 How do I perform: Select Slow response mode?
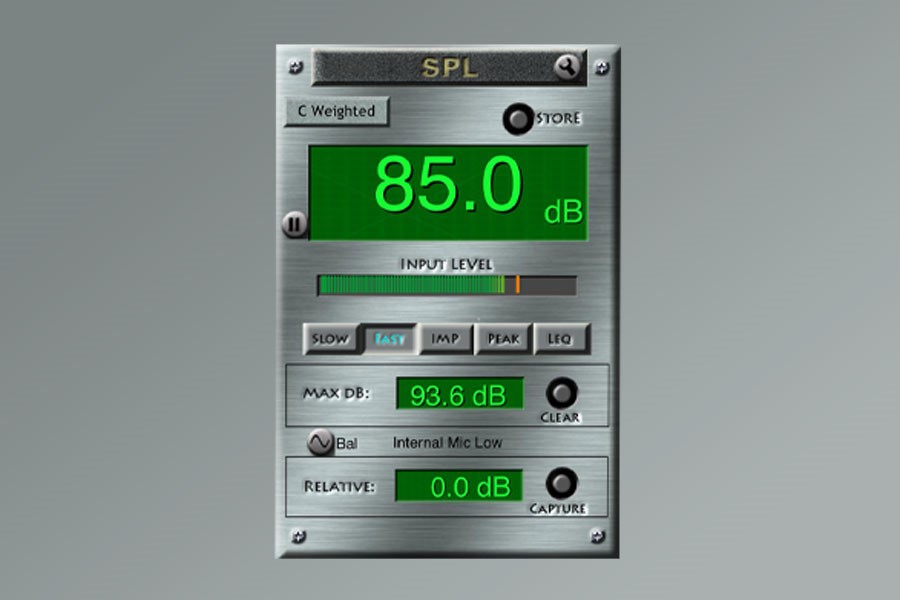tap(330, 339)
